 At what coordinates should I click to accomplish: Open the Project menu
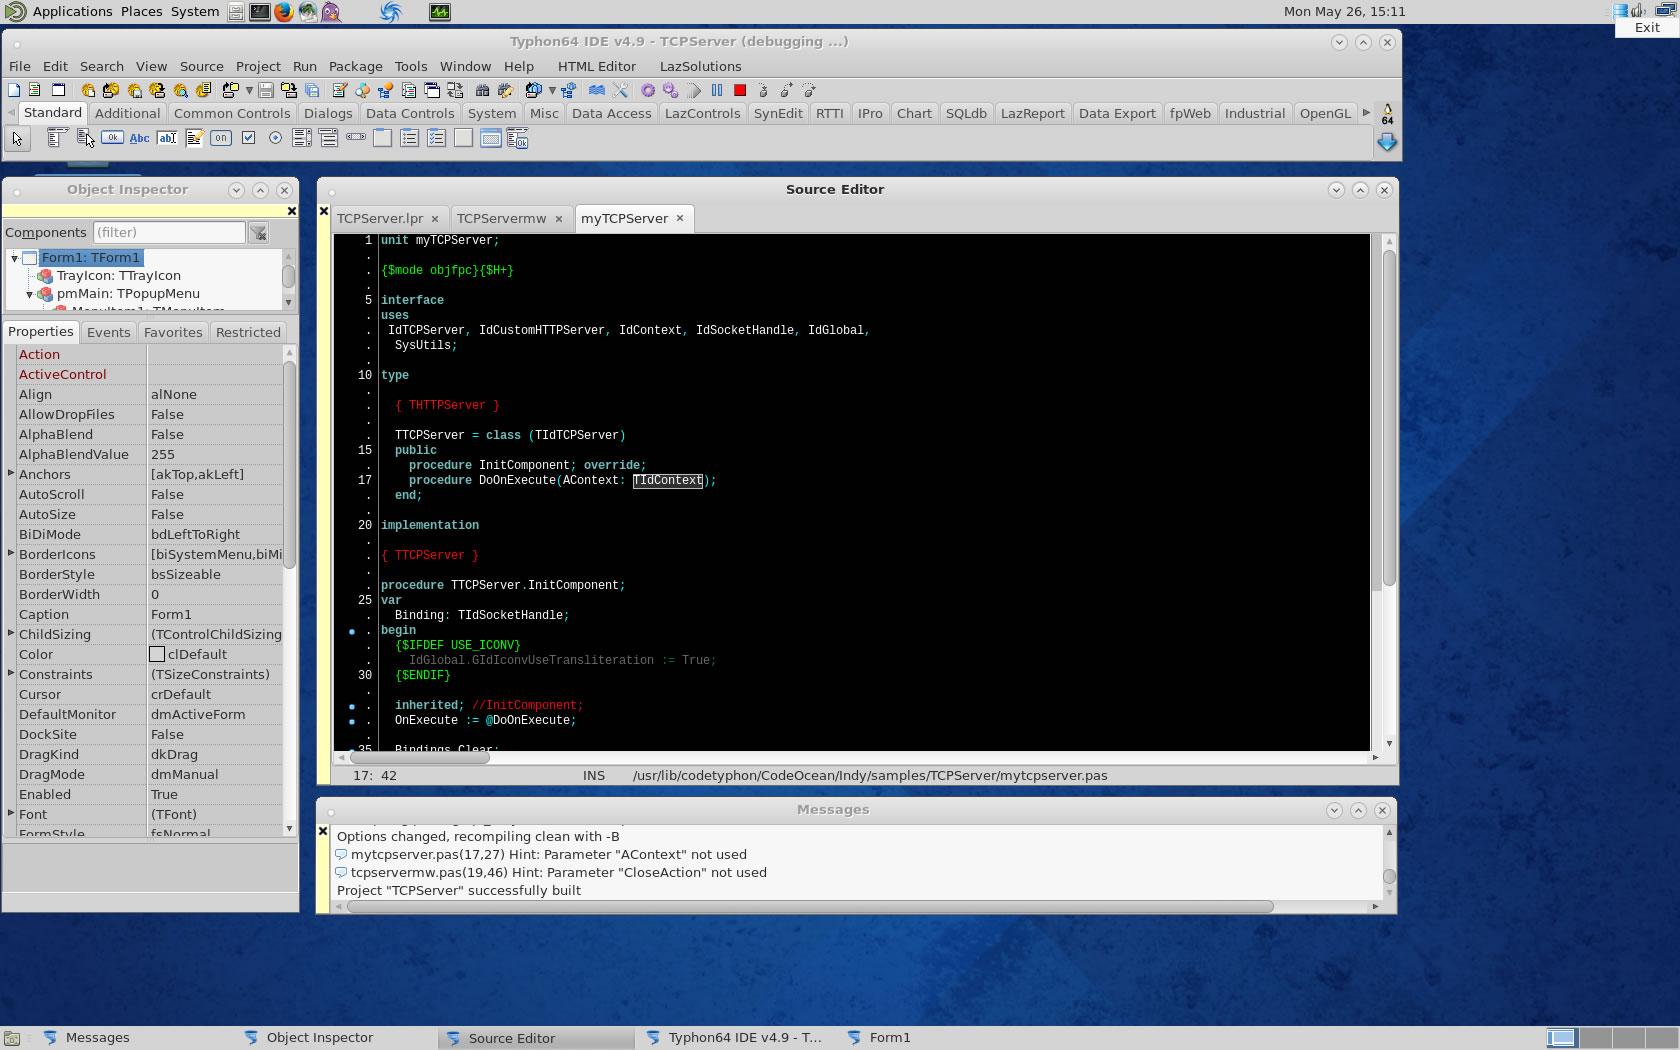click(x=258, y=66)
